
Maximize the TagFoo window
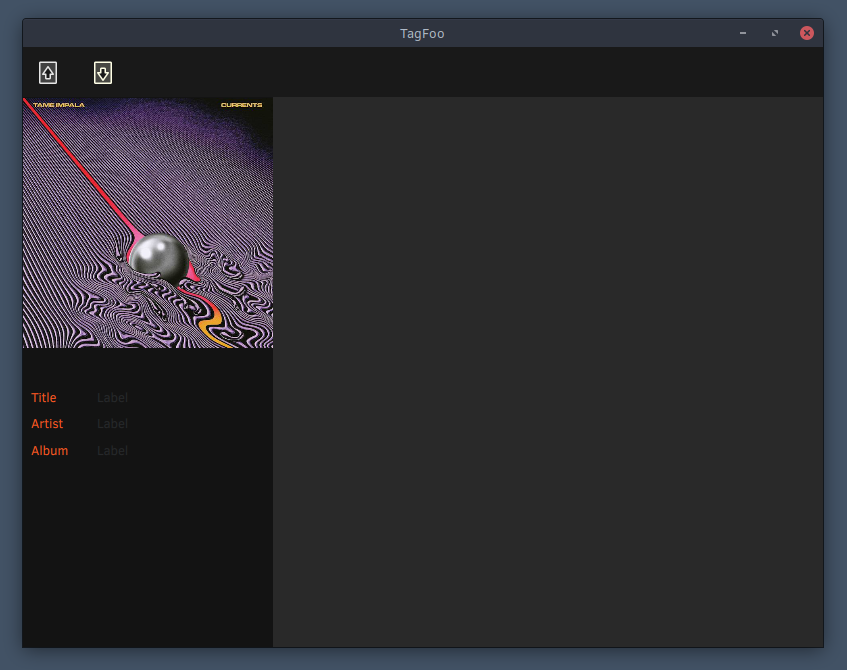775,33
